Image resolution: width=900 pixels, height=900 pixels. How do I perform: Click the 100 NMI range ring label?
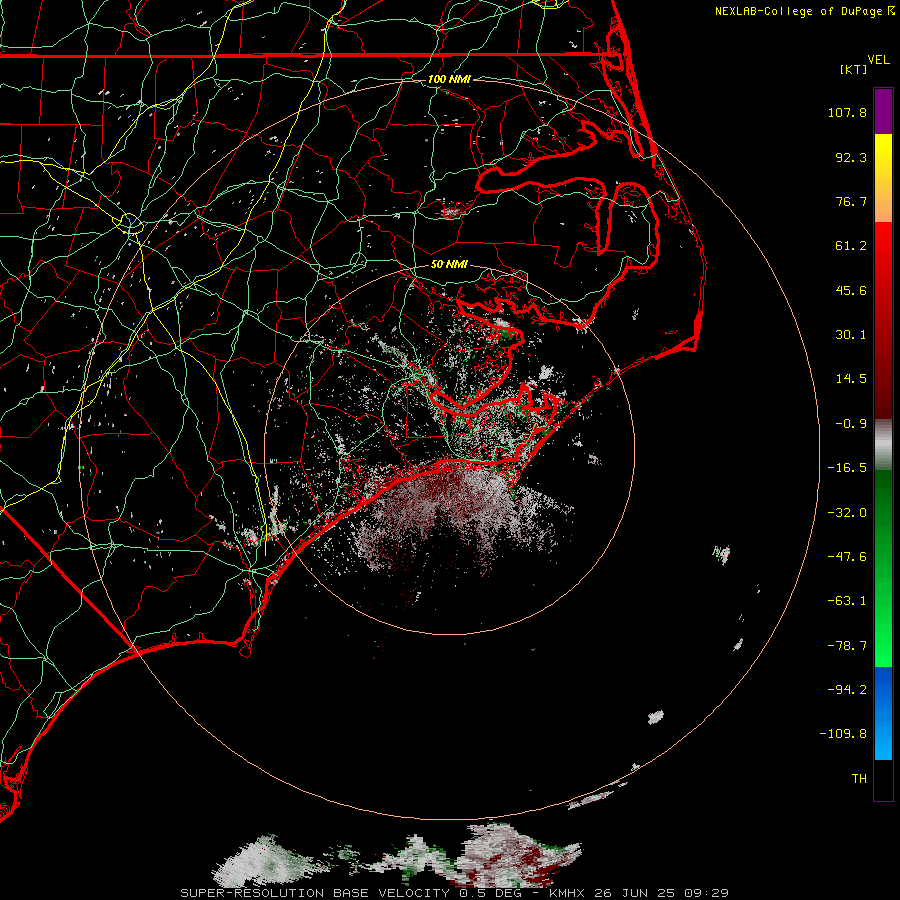coord(449,79)
